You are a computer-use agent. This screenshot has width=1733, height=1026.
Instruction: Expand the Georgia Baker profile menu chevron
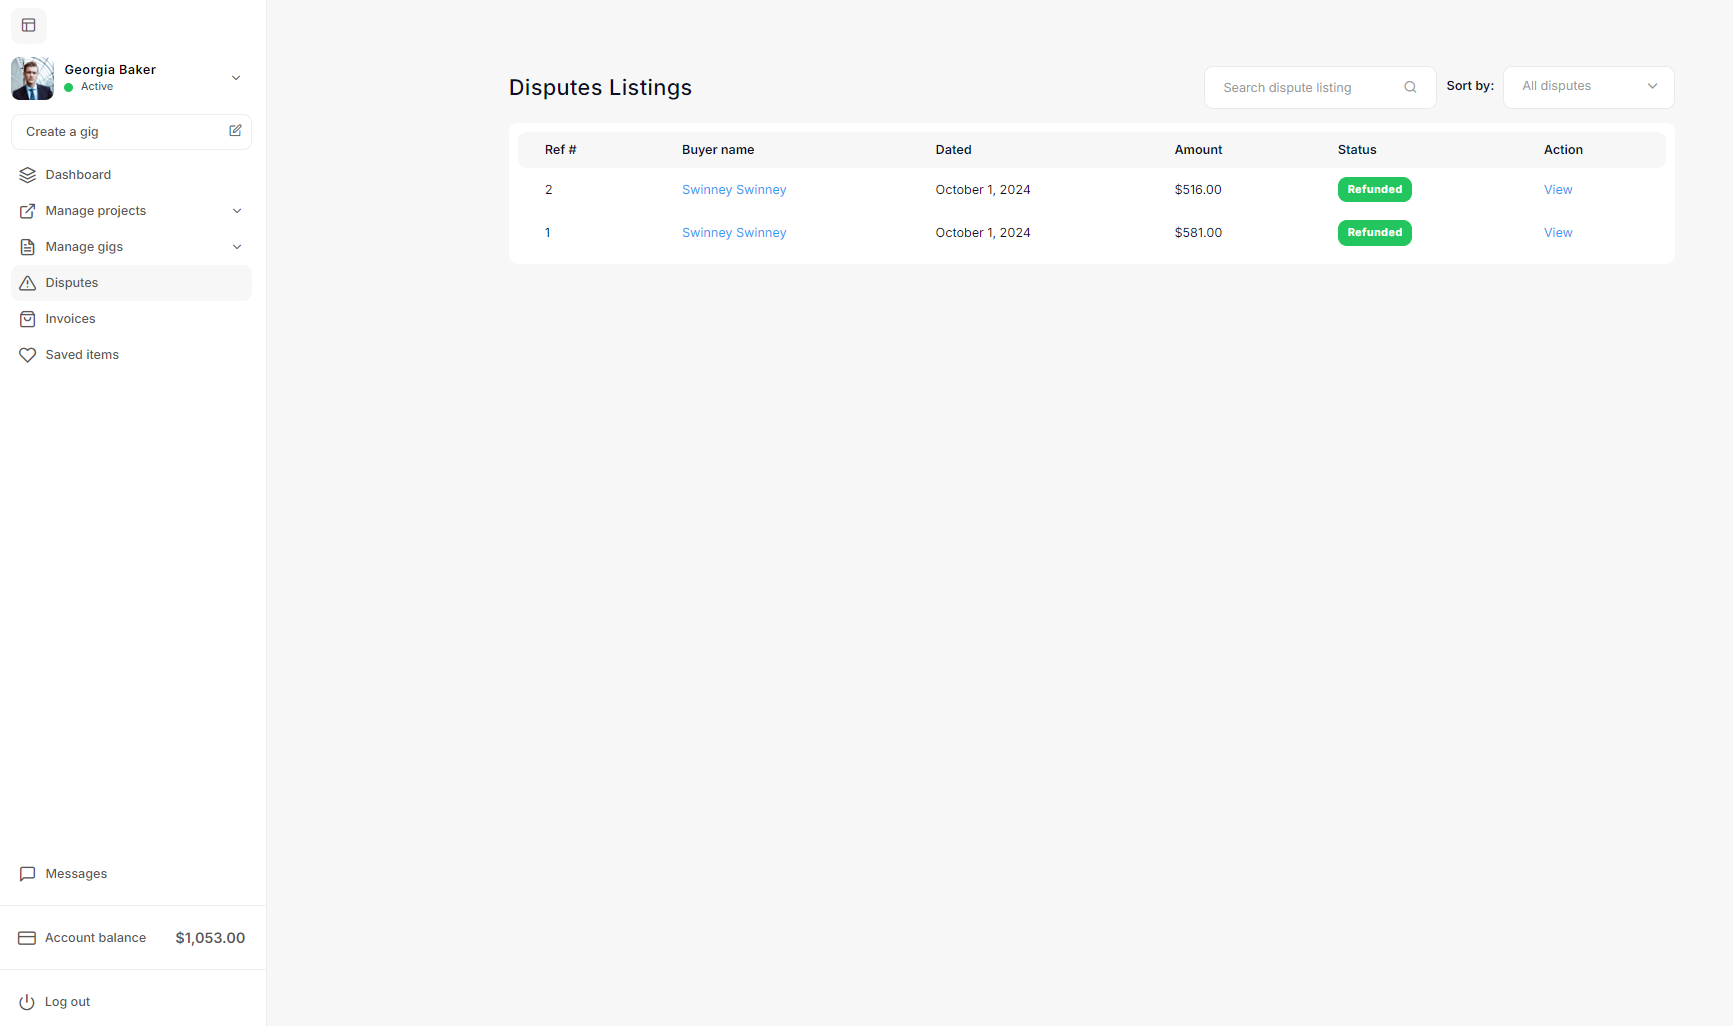(x=236, y=78)
